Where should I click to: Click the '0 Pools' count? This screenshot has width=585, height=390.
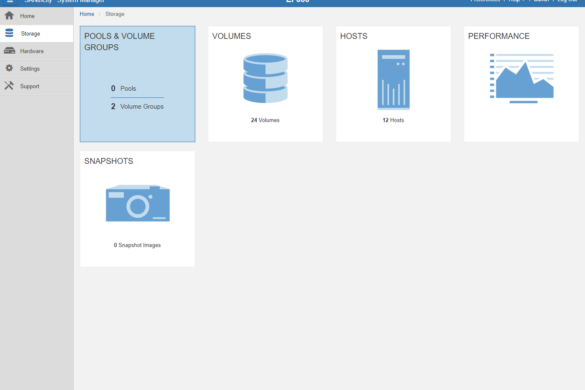point(123,88)
